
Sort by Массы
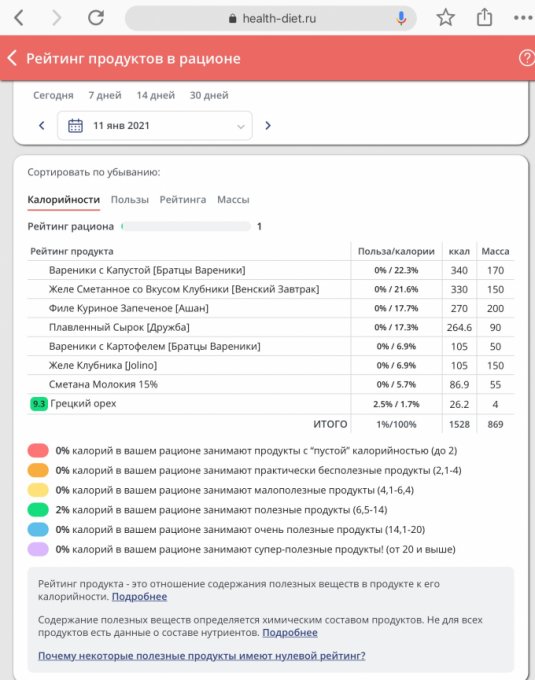click(233, 200)
